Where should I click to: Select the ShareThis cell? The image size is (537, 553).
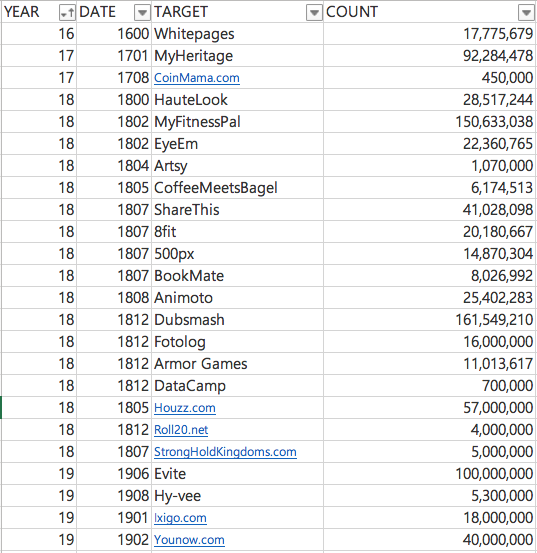pyautogui.click(x=238, y=210)
